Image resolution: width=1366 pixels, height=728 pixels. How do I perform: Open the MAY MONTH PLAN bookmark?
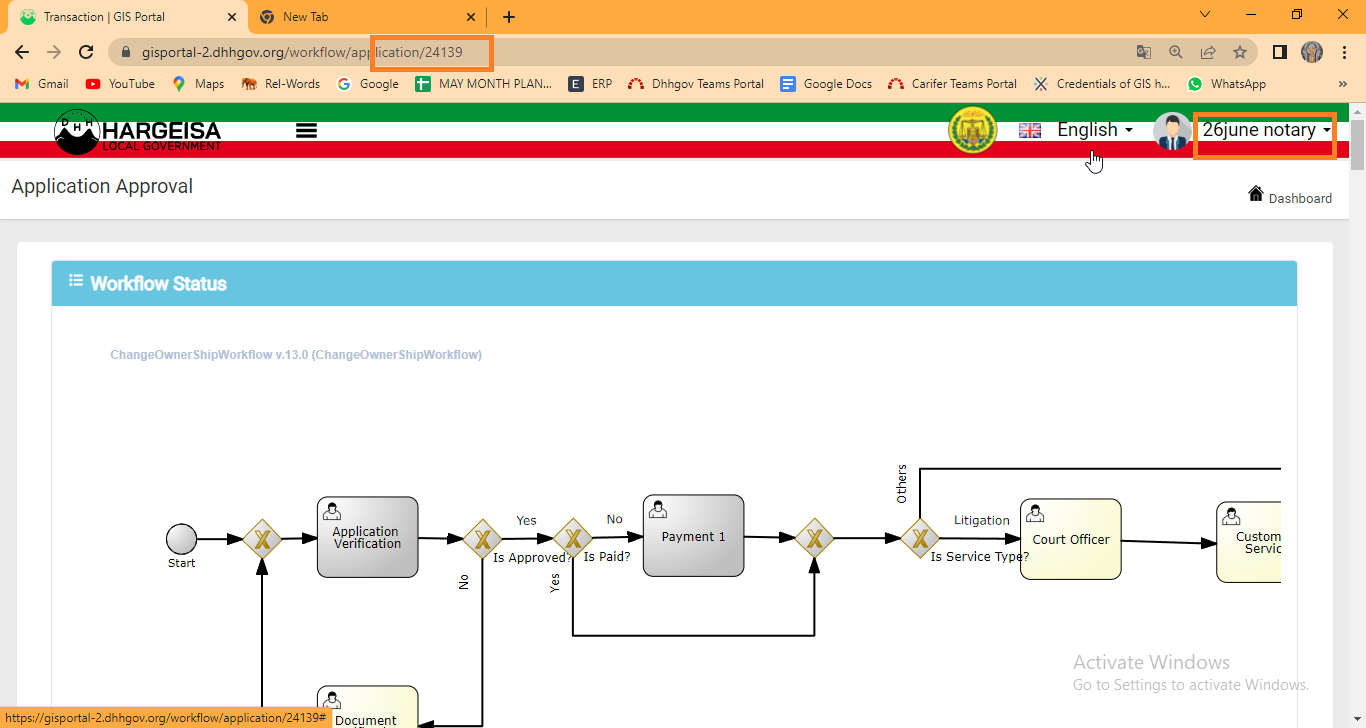click(484, 84)
